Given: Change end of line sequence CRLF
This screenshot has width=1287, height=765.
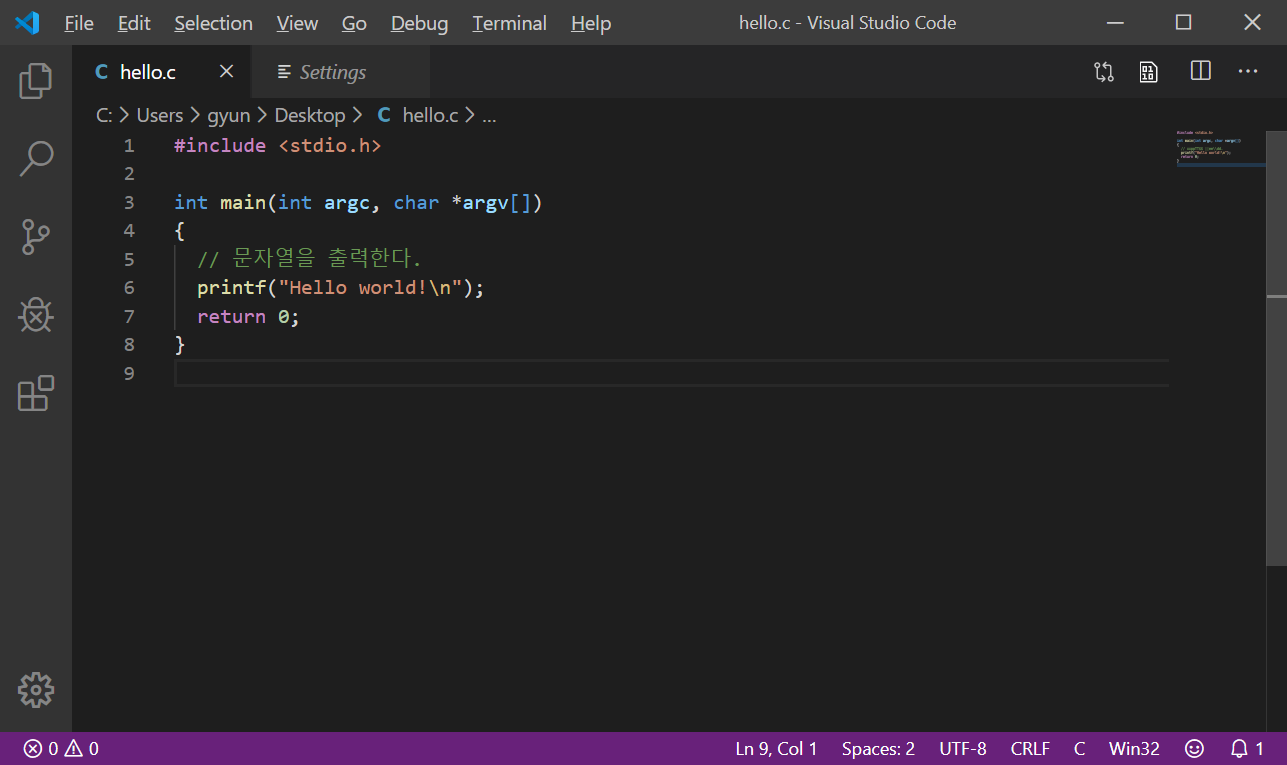Looking at the screenshot, I should tap(1030, 748).
